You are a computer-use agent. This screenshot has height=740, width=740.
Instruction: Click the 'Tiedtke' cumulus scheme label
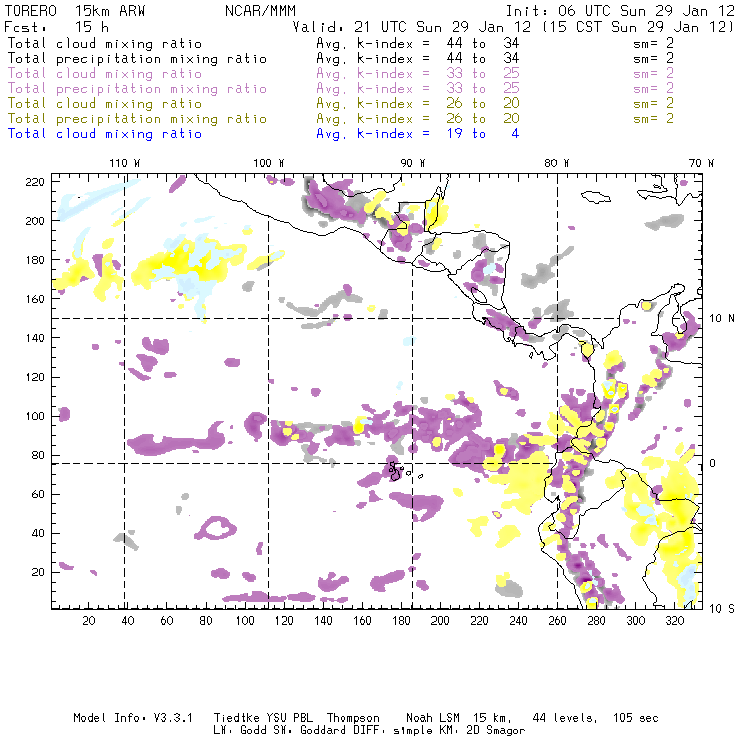pyautogui.click(x=236, y=718)
